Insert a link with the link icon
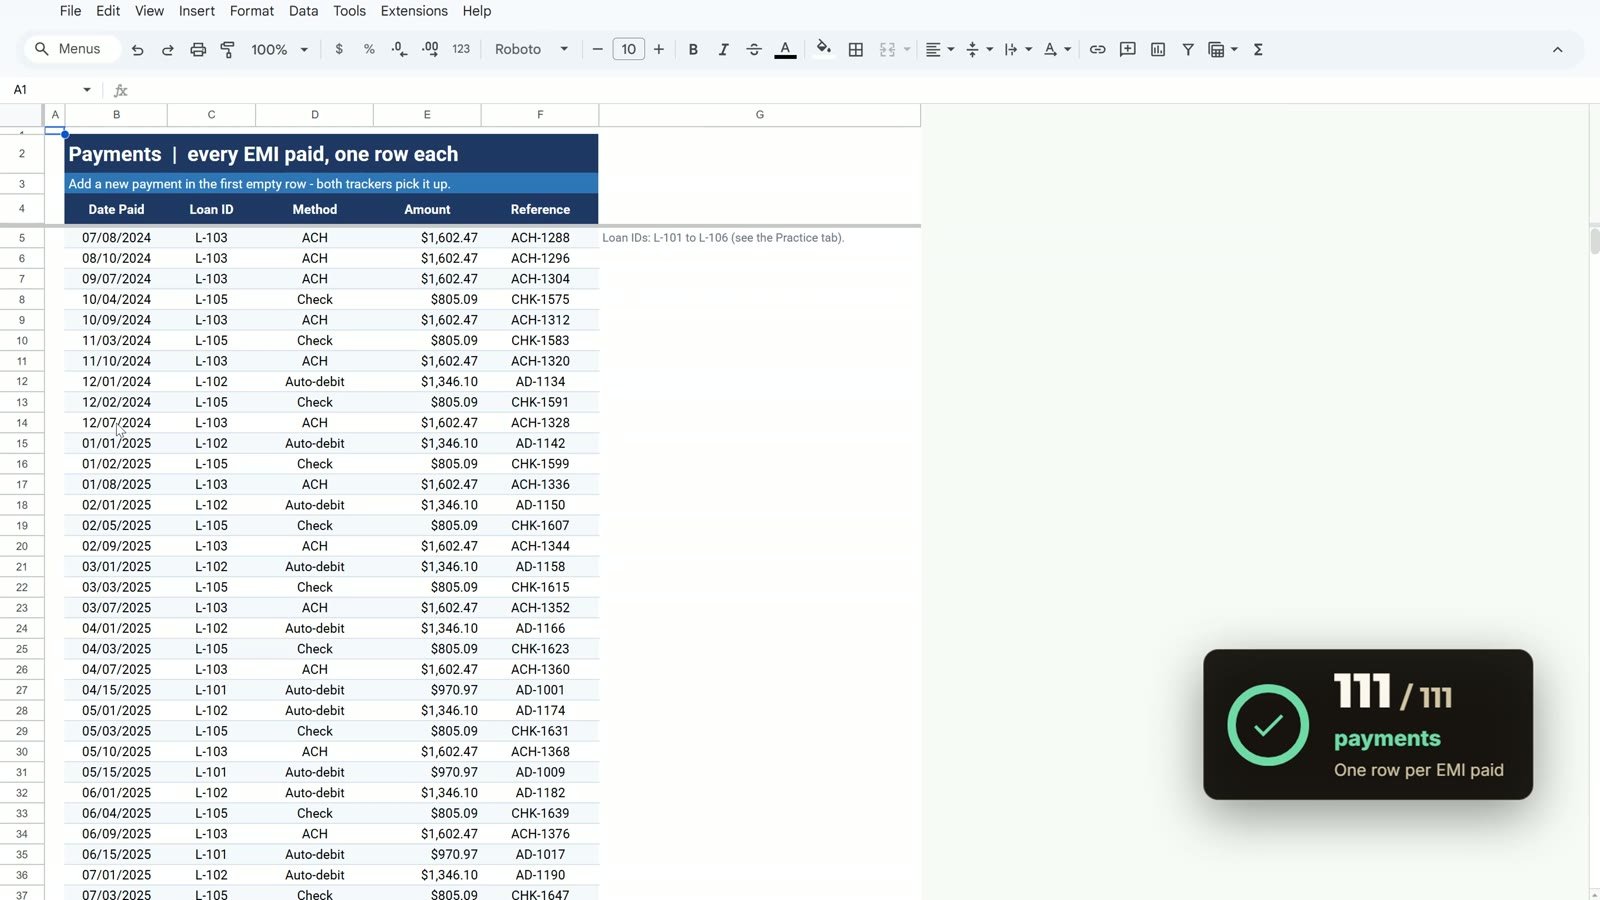 [1097, 49]
